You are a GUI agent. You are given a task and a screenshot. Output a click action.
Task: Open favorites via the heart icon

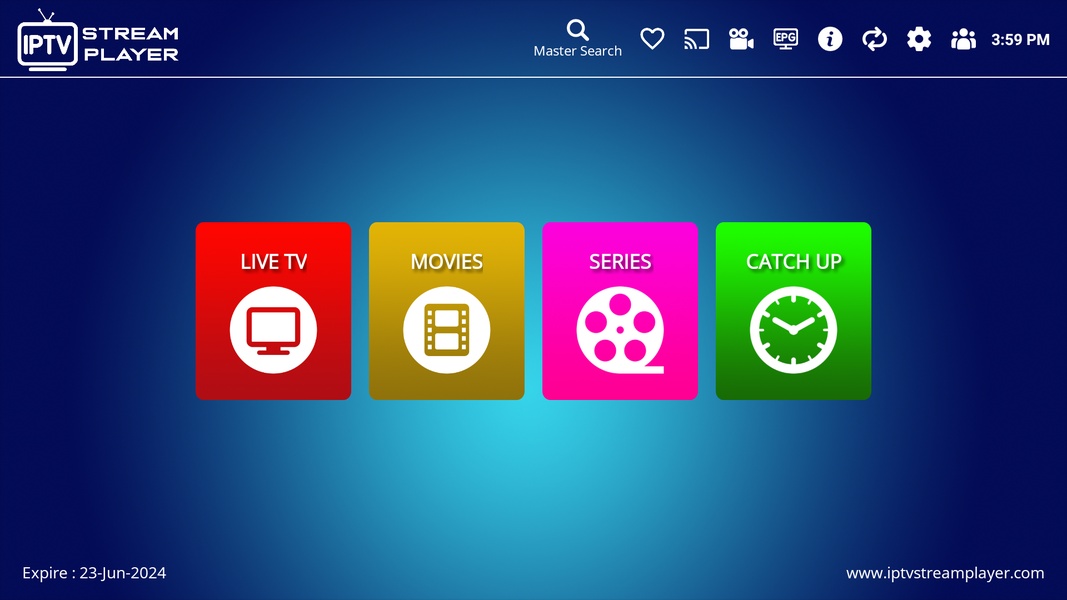coord(652,39)
